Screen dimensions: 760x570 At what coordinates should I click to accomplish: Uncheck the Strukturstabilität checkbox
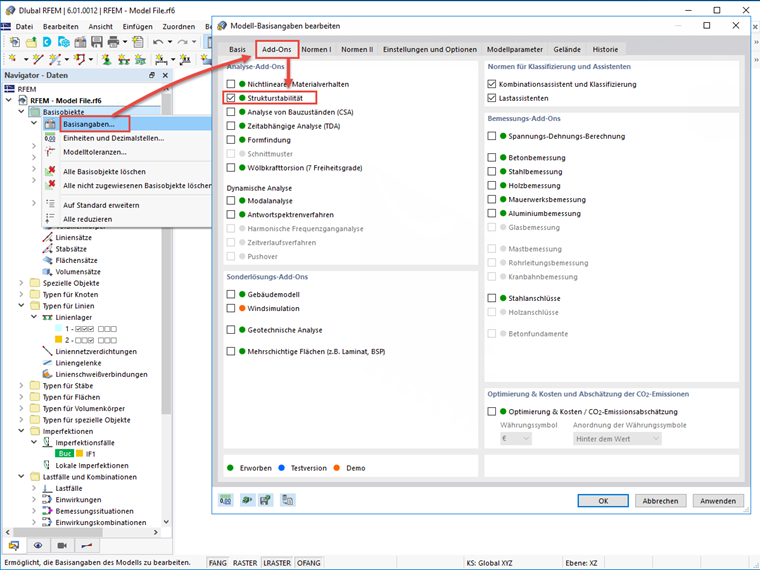(x=231, y=98)
